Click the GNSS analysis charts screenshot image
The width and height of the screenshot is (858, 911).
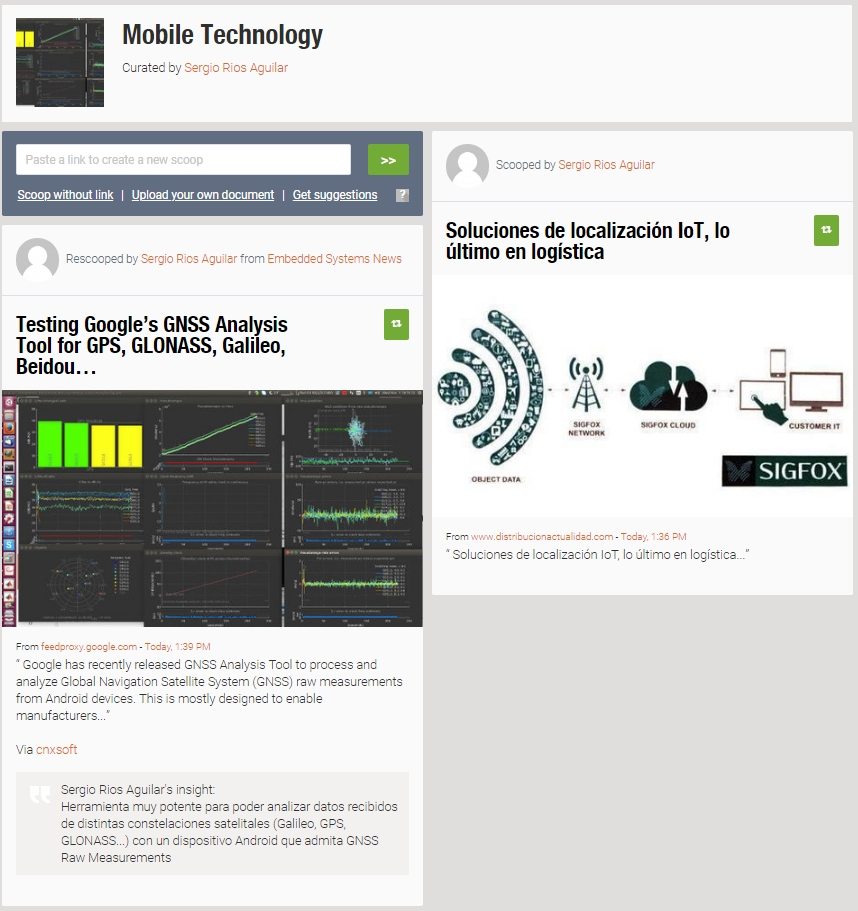coord(212,508)
